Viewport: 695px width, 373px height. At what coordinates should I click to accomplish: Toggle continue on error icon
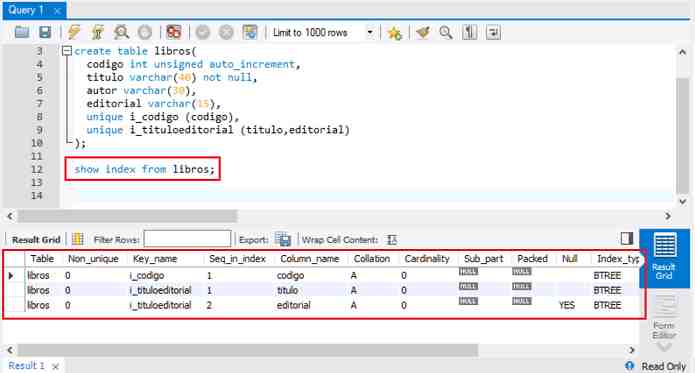click(173, 32)
